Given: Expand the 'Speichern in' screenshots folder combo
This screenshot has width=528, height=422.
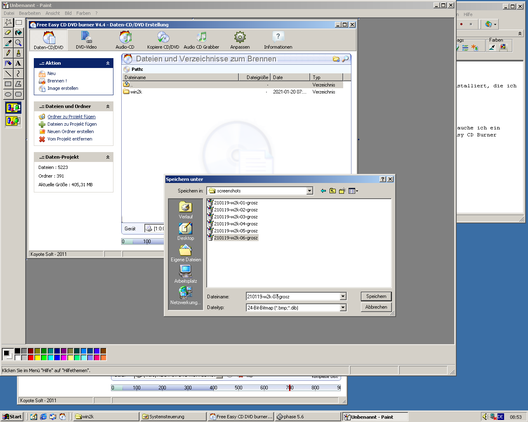Looking at the screenshot, I should (x=309, y=191).
